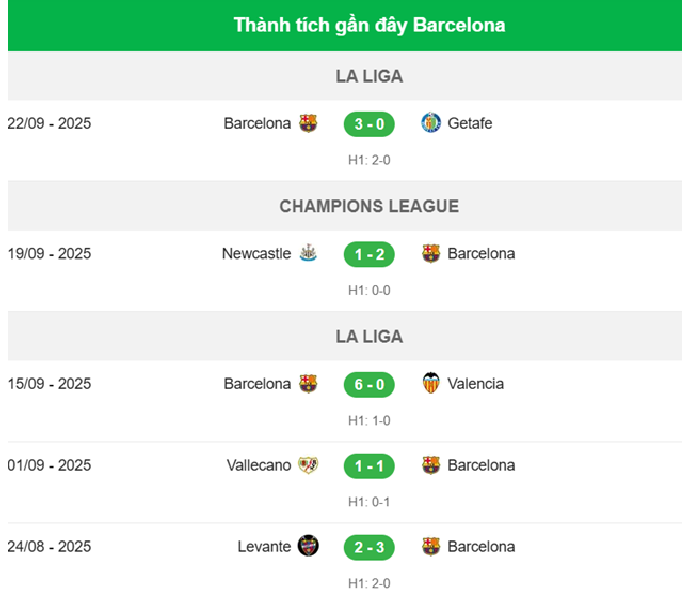Select the Champions League section header
The height and width of the screenshot is (606, 689).
[x=369, y=206]
